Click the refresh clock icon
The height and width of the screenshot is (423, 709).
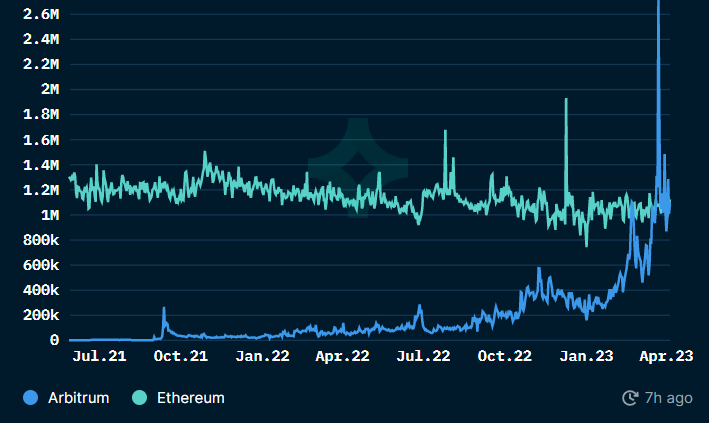(x=630, y=398)
